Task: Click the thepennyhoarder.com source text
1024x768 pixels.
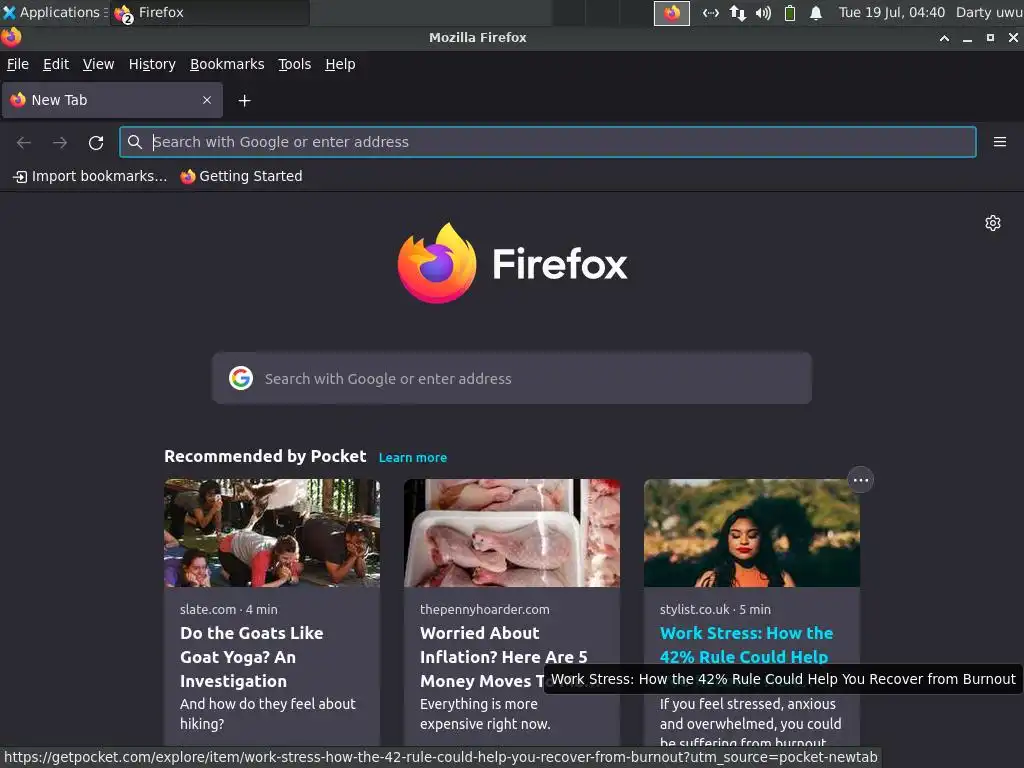Action: click(485, 609)
